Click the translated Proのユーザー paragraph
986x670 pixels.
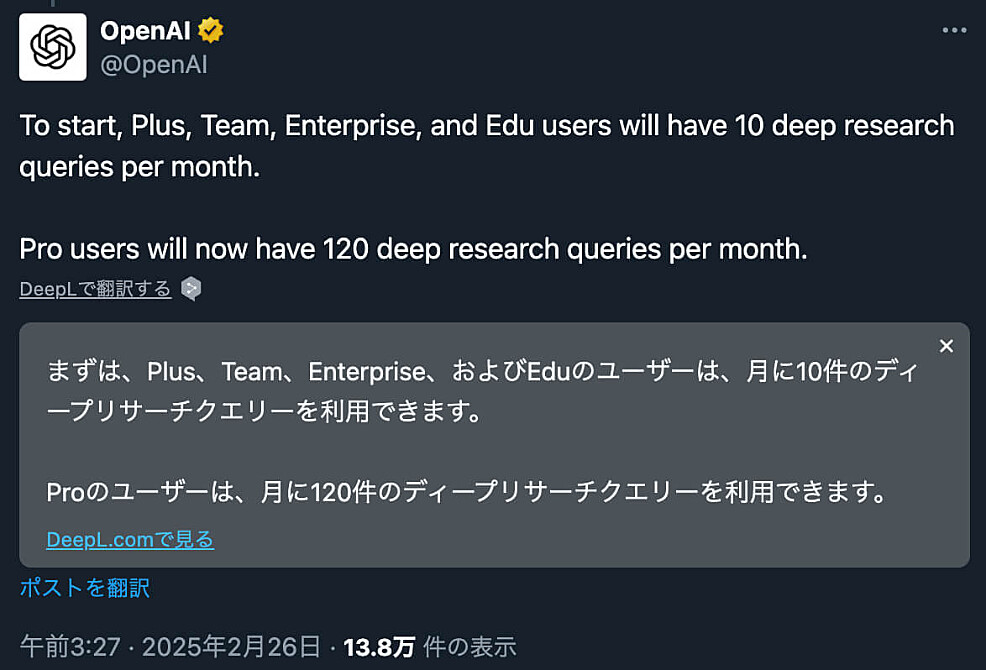tap(466, 492)
